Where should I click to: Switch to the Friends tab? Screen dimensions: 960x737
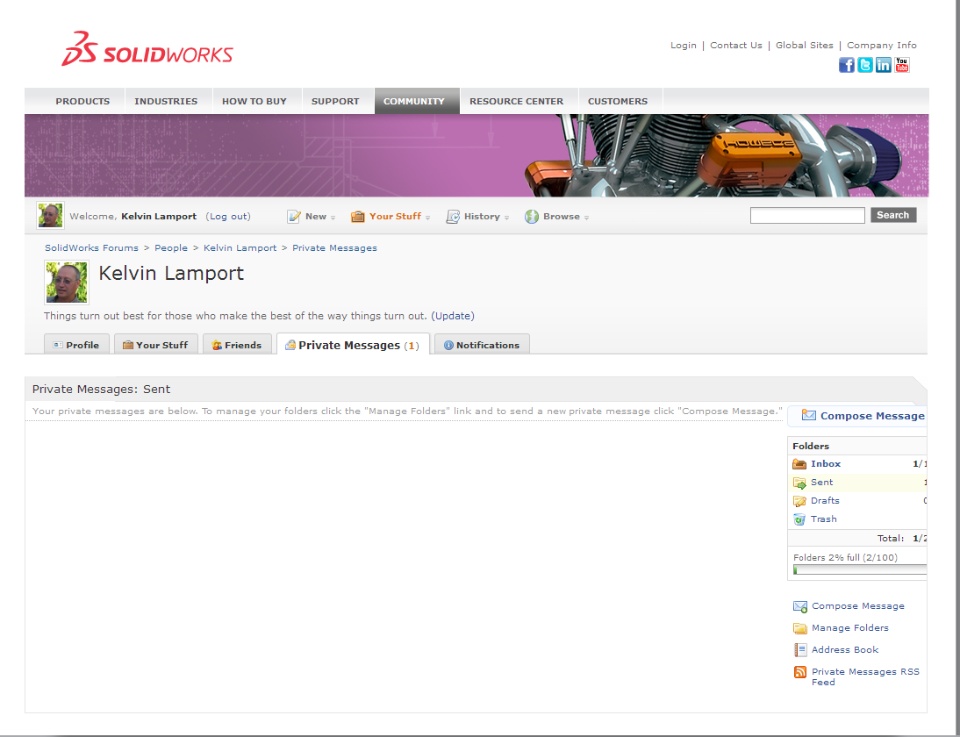click(x=237, y=345)
